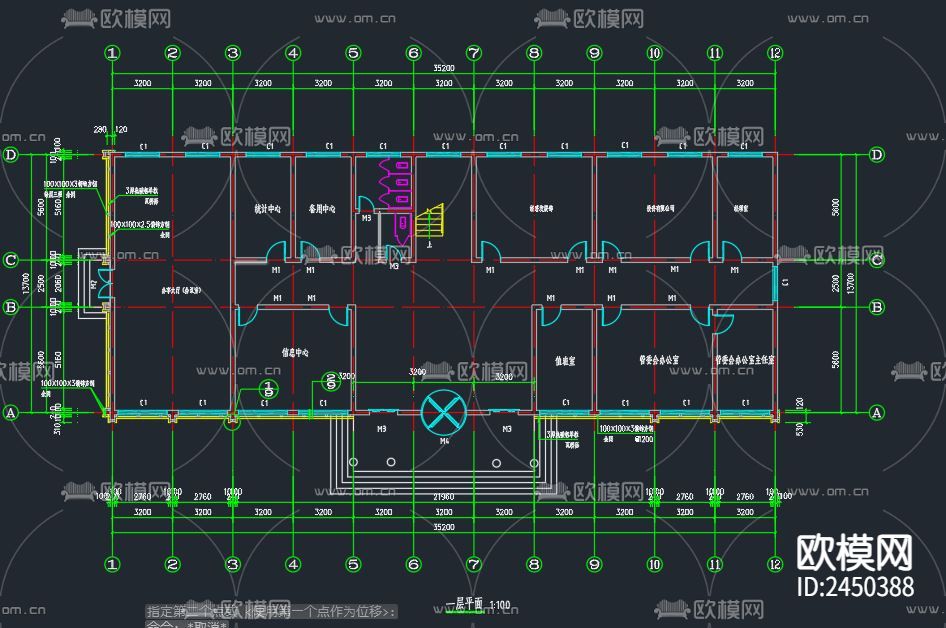The width and height of the screenshot is (946, 628).
Task: Select the 310 dimension text
Action: tap(58, 428)
